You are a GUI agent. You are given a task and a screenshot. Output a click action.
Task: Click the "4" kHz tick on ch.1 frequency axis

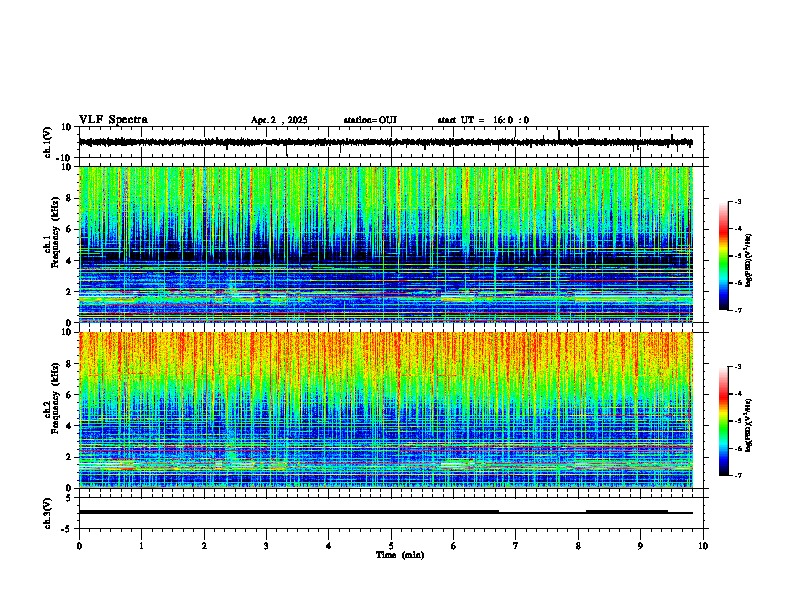click(69, 261)
